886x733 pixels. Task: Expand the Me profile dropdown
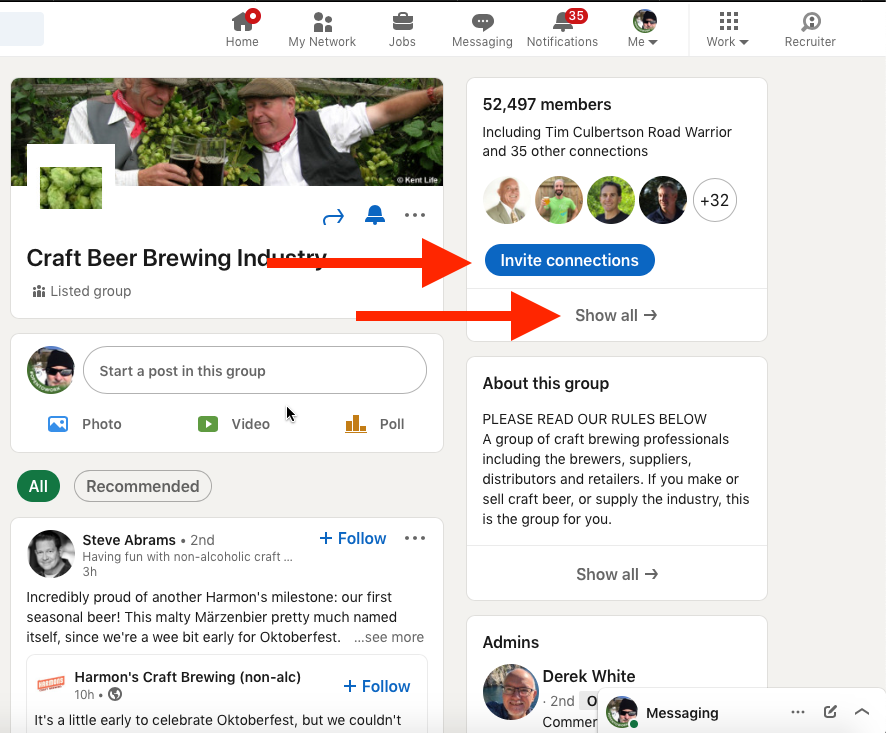click(643, 29)
